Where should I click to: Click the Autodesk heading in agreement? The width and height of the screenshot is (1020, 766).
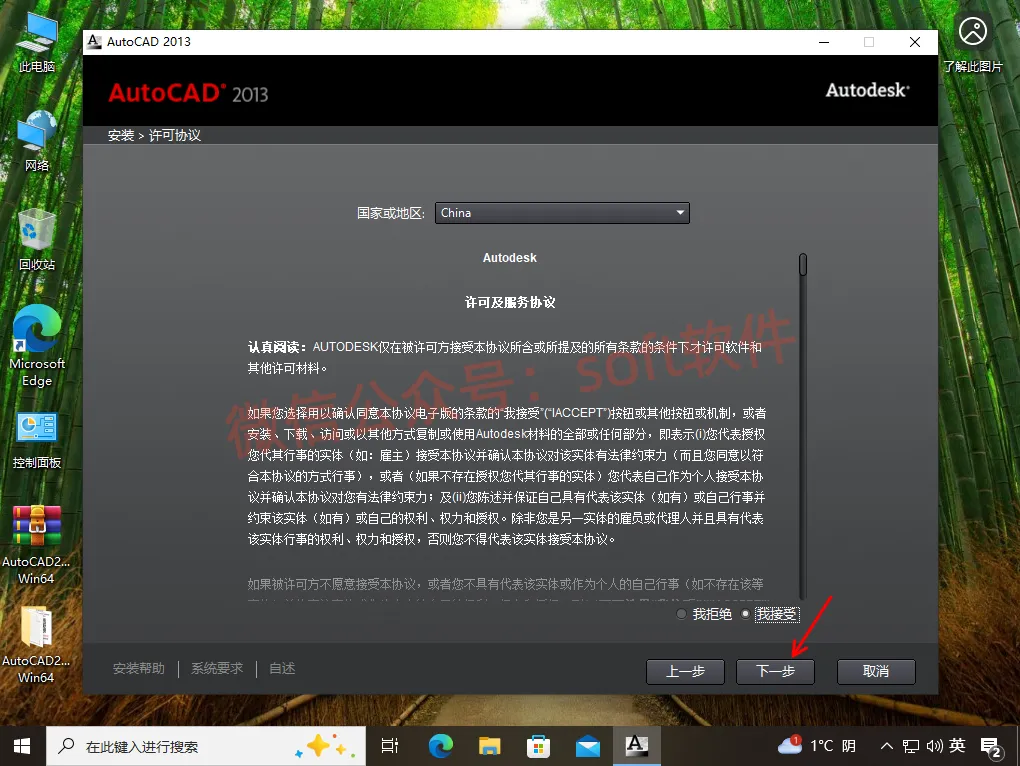[509, 258]
